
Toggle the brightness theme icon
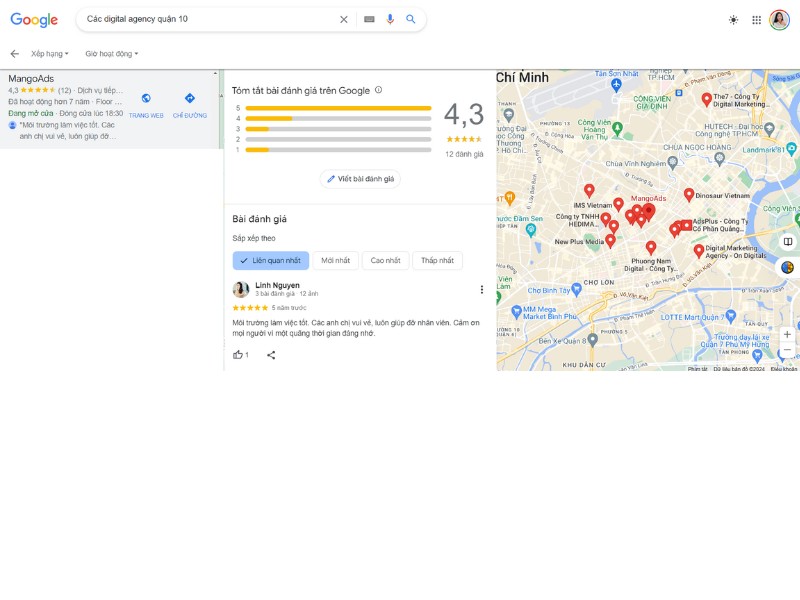coord(733,20)
